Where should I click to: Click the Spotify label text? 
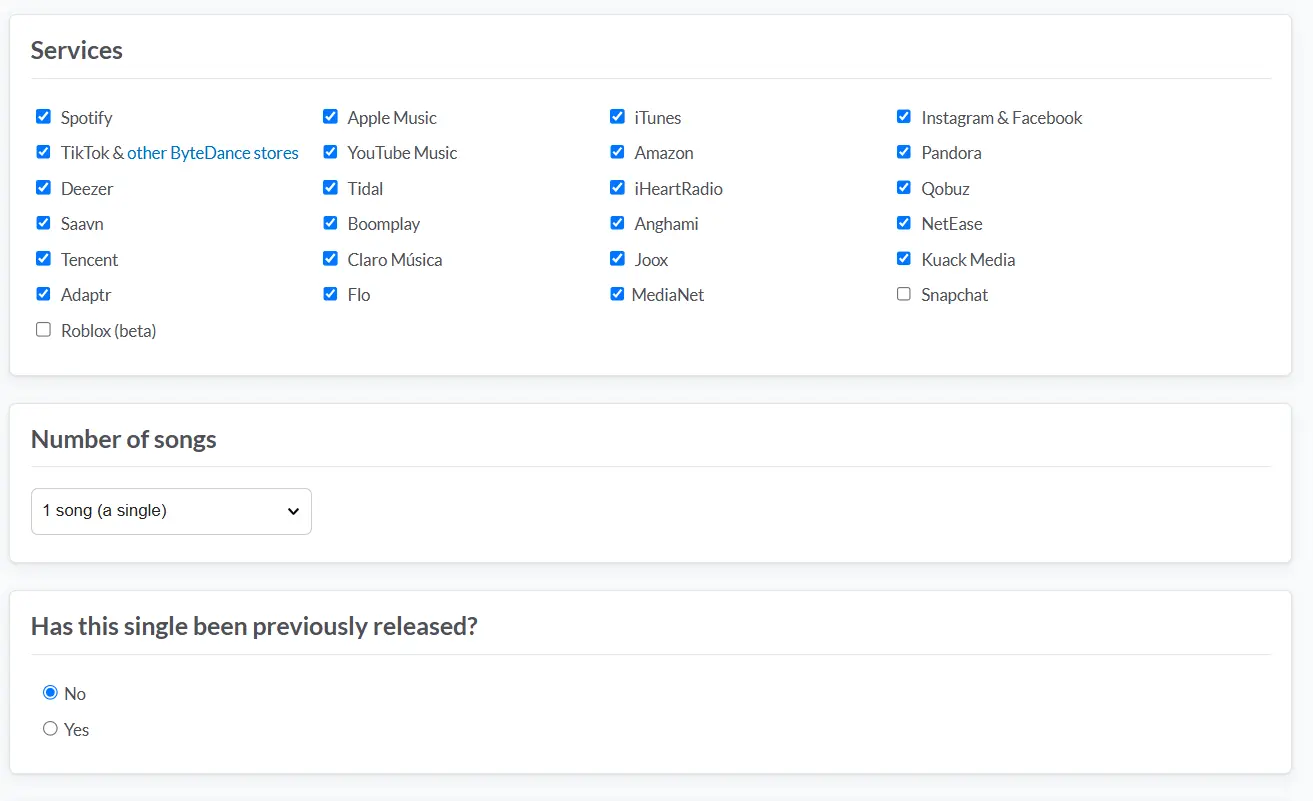point(86,118)
